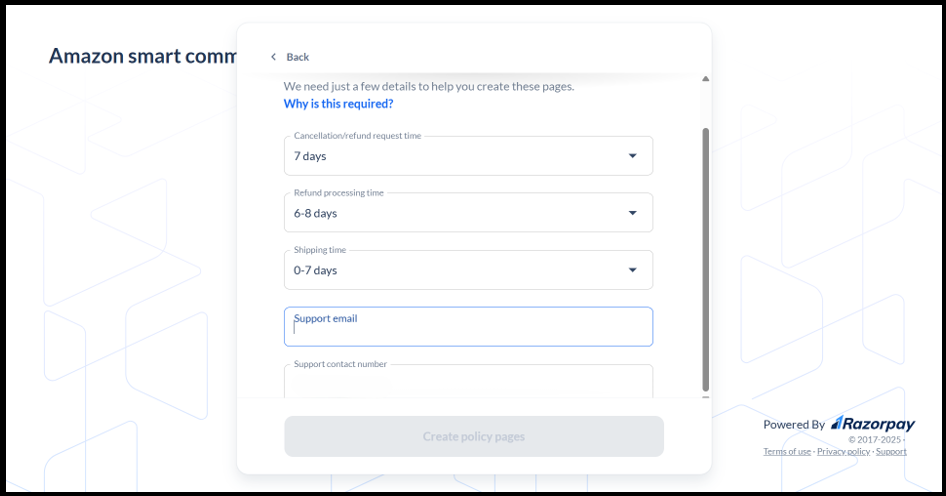946x496 pixels.
Task: Open the 'Why is this required?' link
Action: pyautogui.click(x=338, y=104)
